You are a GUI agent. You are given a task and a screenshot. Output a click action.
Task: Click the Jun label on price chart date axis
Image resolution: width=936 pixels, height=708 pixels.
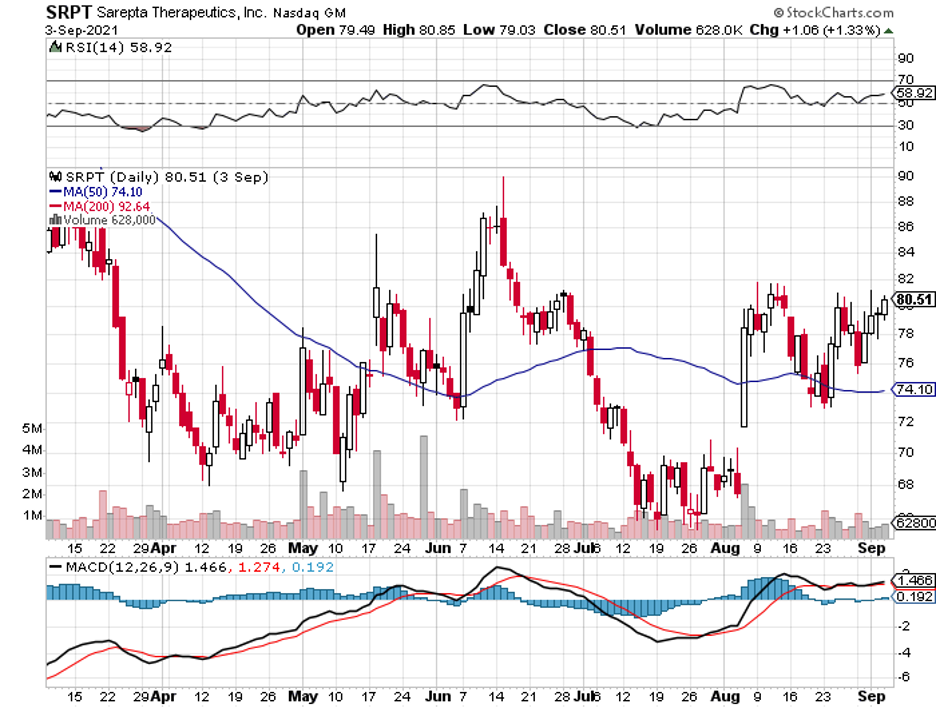coord(438,548)
